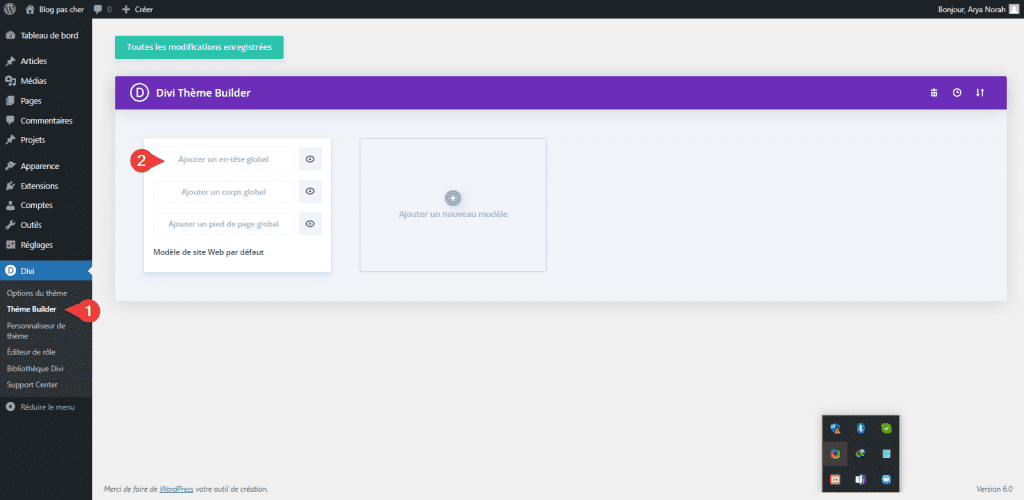1024x500 pixels.
Task: Open Personnaliseur de thème submenu item
Action: (x=36, y=330)
